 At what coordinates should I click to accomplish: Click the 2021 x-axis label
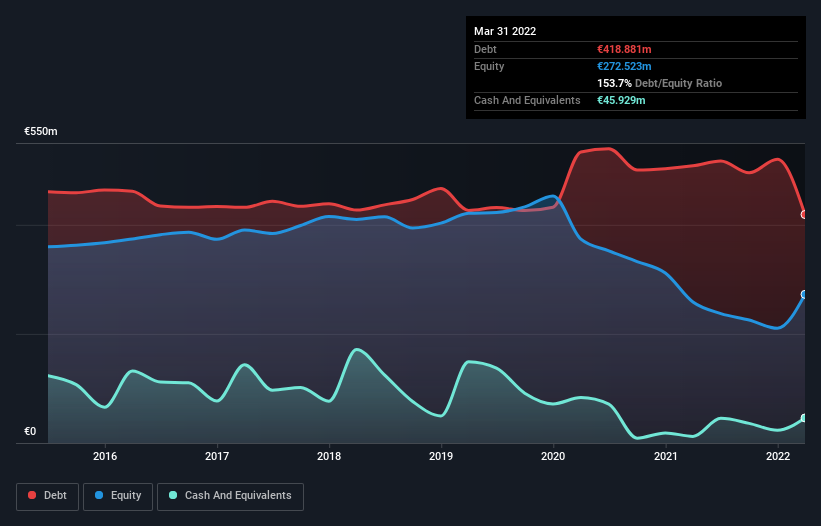pyautogui.click(x=665, y=456)
